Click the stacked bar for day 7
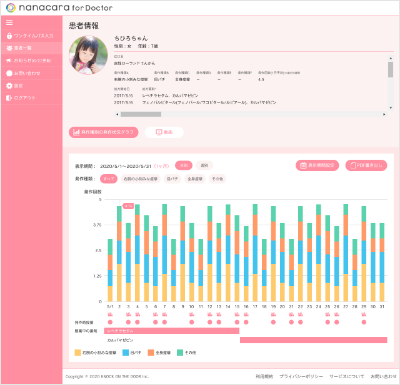The width and height of the screenshot is (400, 385). tap(164, 253)
